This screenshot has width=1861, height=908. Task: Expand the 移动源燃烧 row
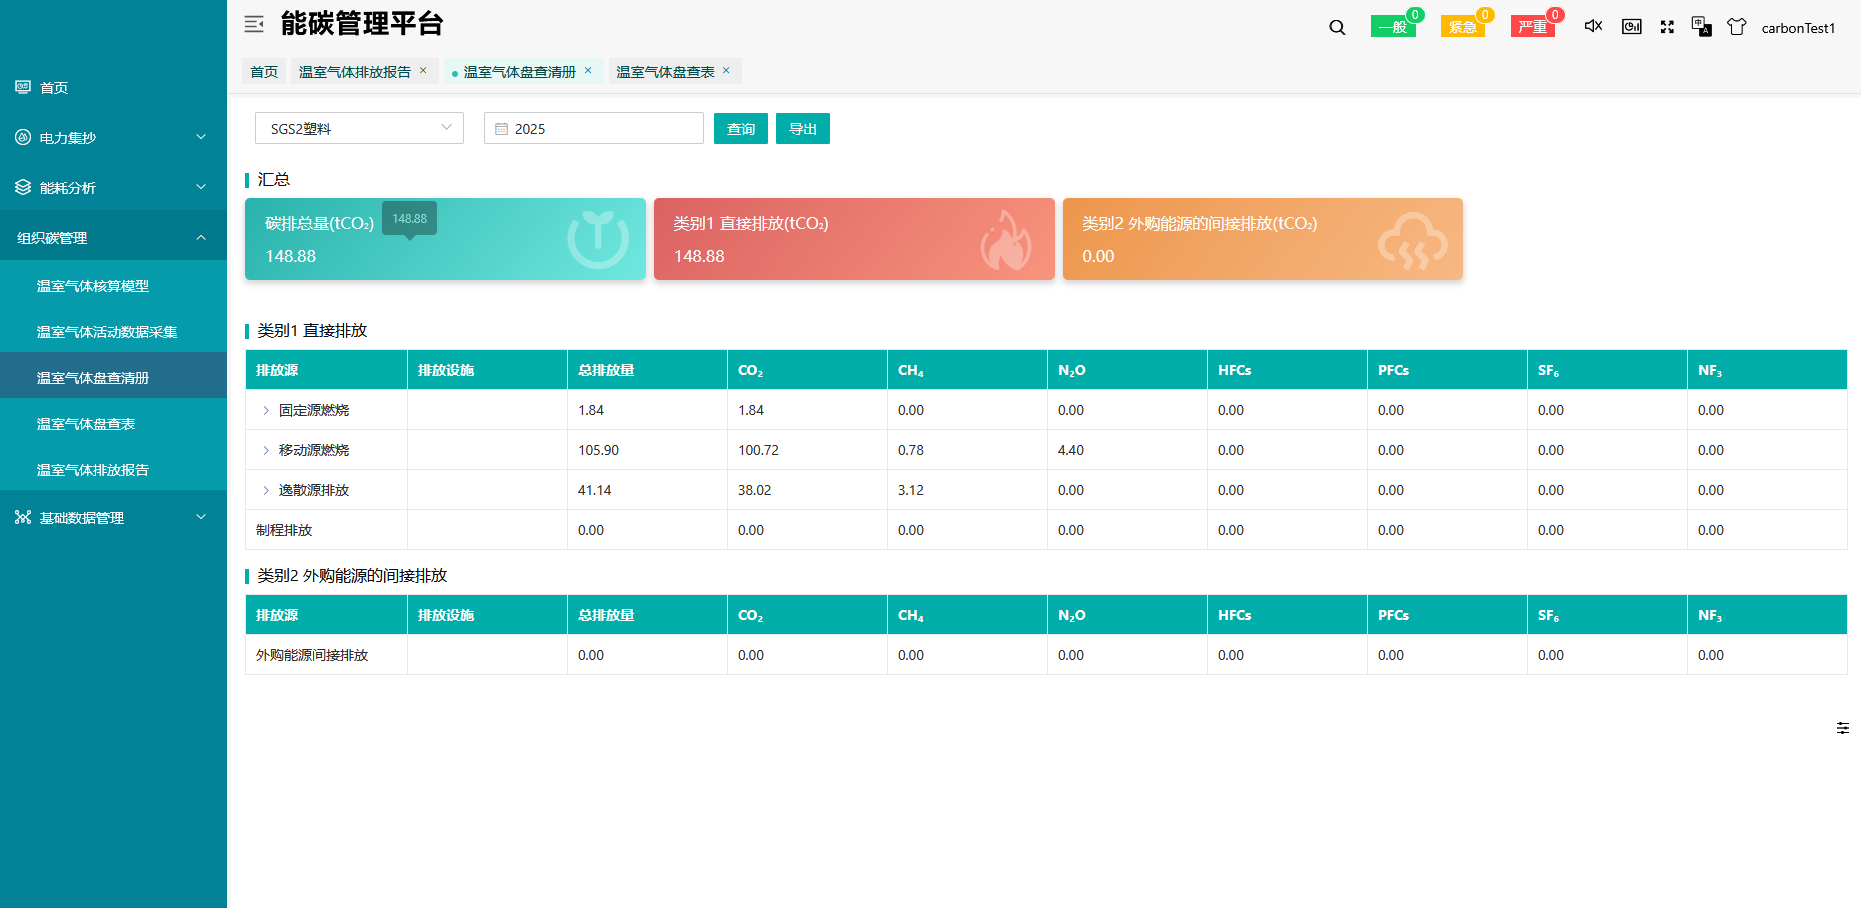click(266, 450)
